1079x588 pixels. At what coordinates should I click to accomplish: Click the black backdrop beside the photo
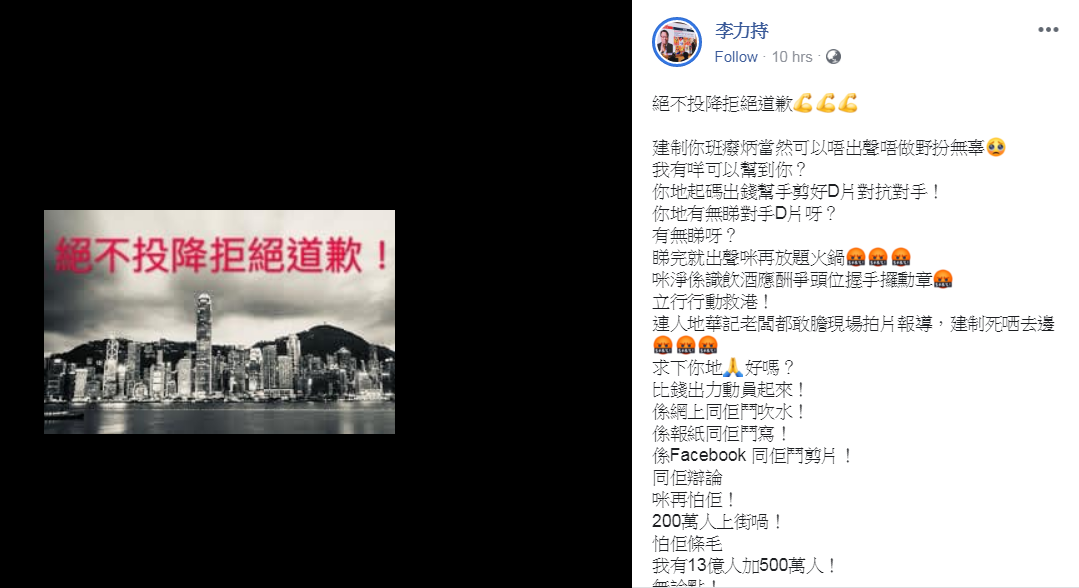pyautogui.click(x=316, y=103)
